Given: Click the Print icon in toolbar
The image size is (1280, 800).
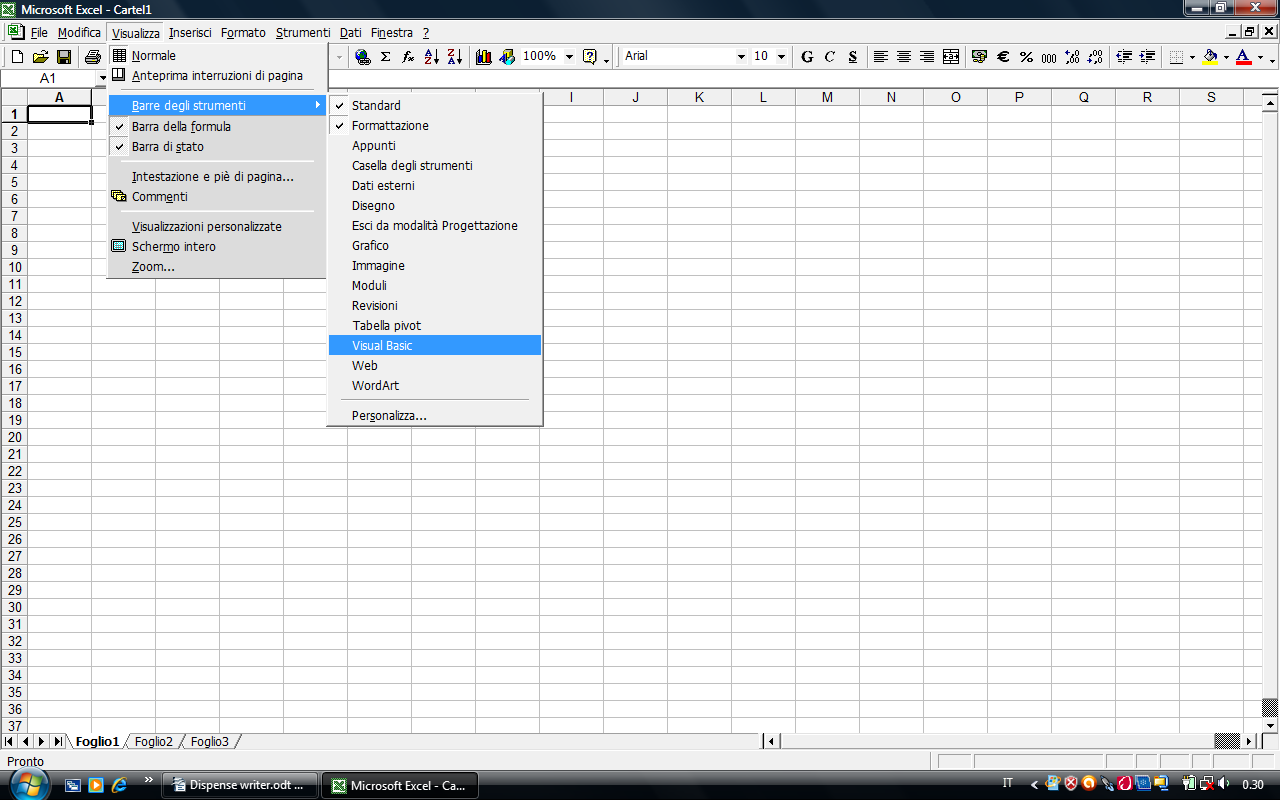Looking at the screenshot, I should pyautogui.click(x=93, y=57).
